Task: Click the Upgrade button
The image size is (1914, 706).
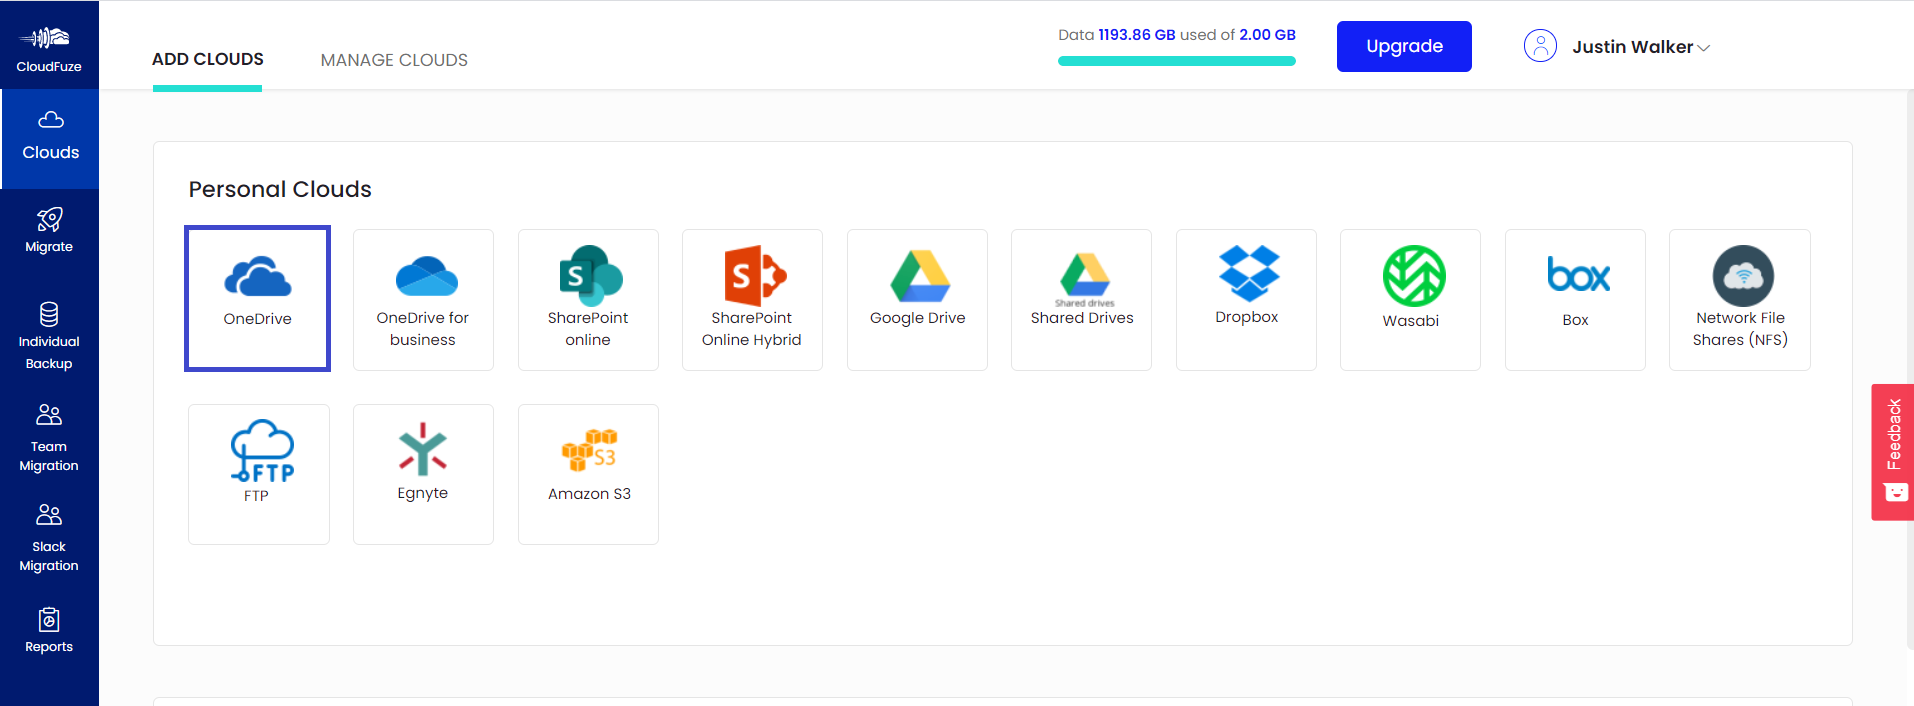Action: point(1404,46)
